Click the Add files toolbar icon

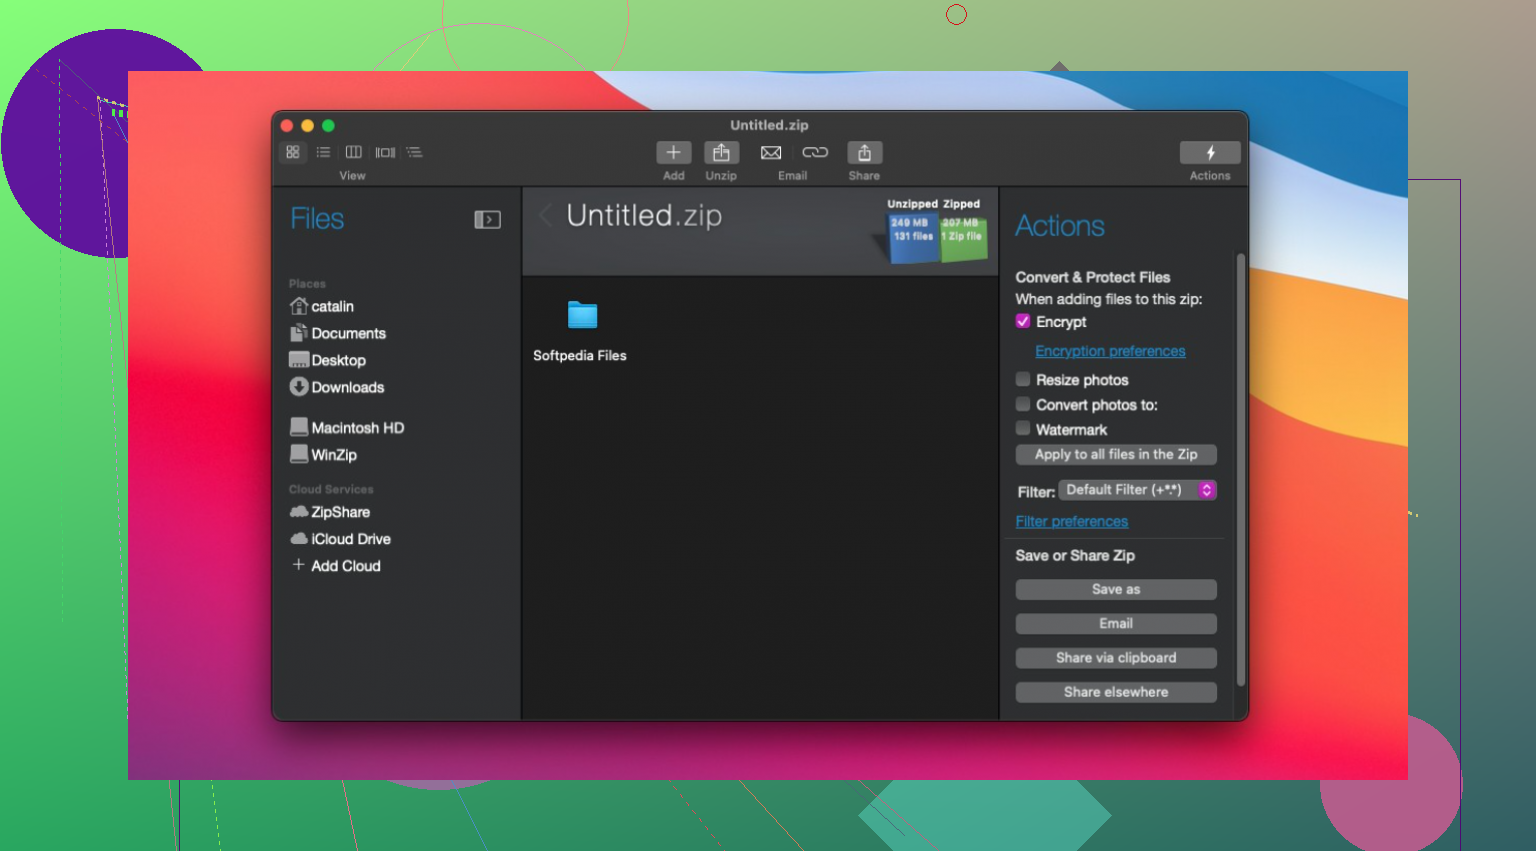click(x=674, y=152)
